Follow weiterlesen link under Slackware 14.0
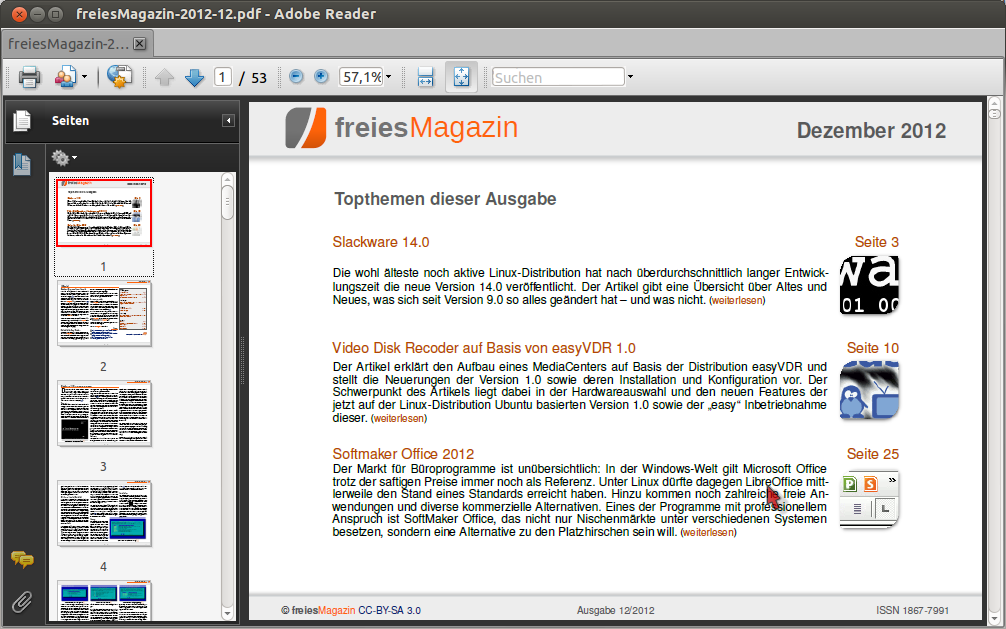Screen dimensions: 1006x629 (x=737, y=301)
